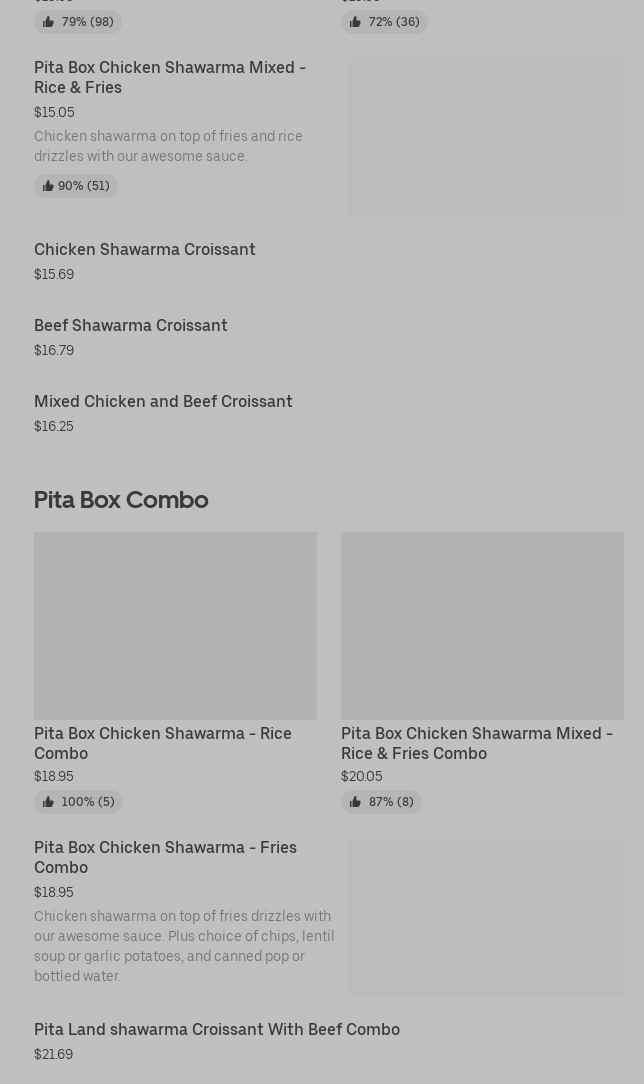Click thumbs-up icon on 79% (98) rating
Viewport: 644px width, 1084px height.
click(47, 22)
